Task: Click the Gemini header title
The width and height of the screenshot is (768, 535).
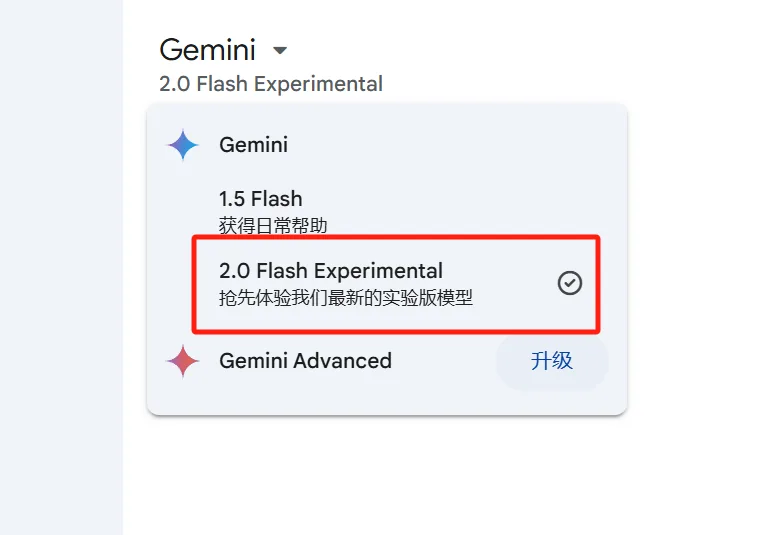Action: 208,49
